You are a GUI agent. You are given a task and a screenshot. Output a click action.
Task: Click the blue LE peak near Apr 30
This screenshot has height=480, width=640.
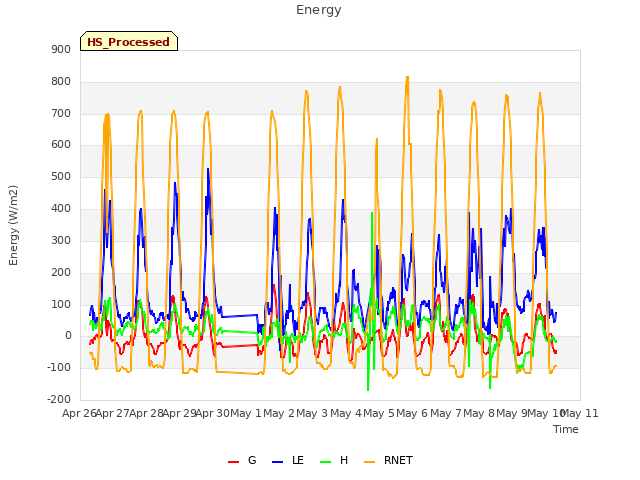[208, 169]
